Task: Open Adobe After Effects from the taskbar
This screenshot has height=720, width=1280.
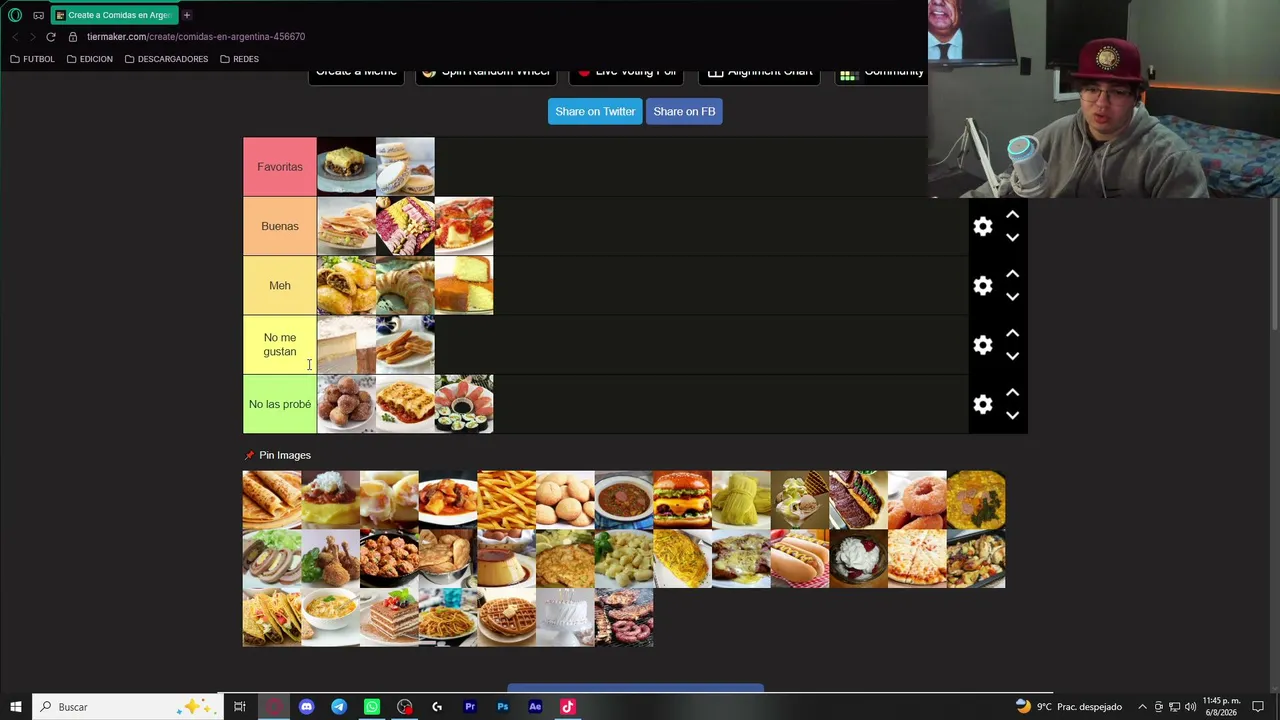Action: click(x=535, y=707)
